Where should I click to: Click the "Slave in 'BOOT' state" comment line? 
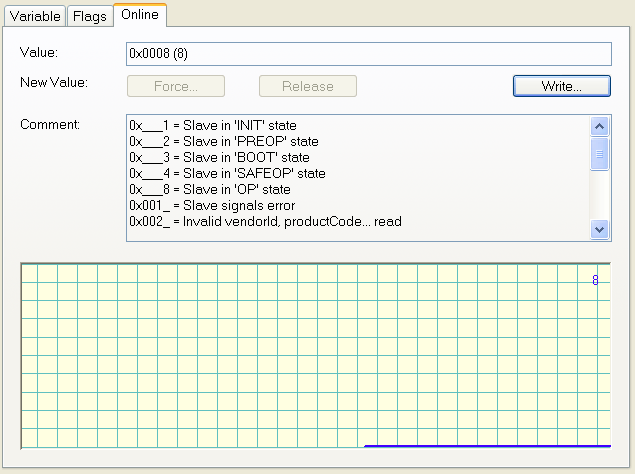click(219, 157)
